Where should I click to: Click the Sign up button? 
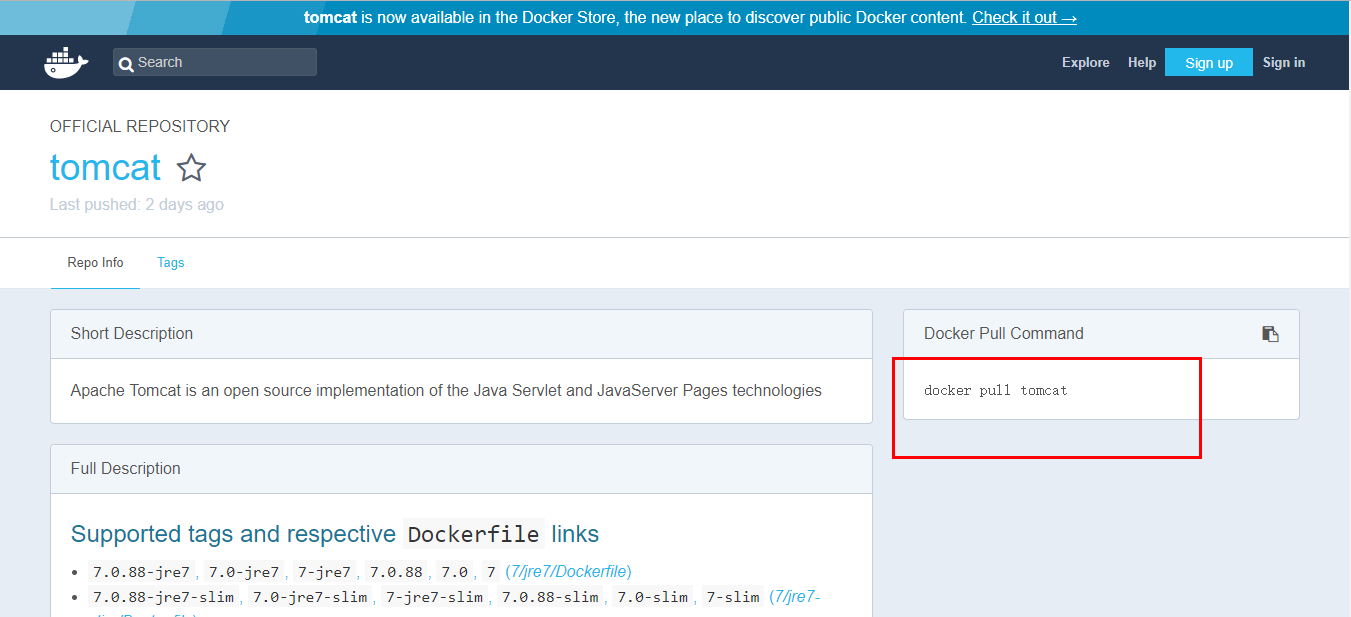point(1208,62)
